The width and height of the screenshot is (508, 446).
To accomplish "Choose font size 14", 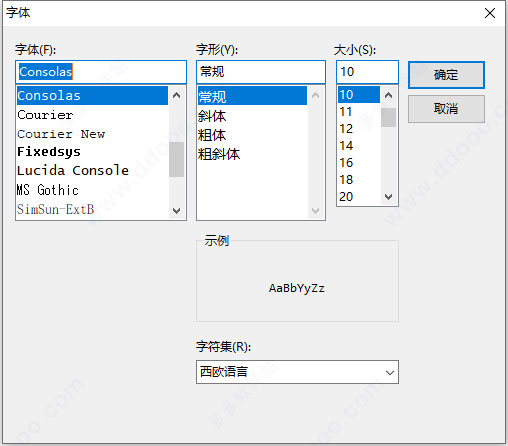I will 359,146.
